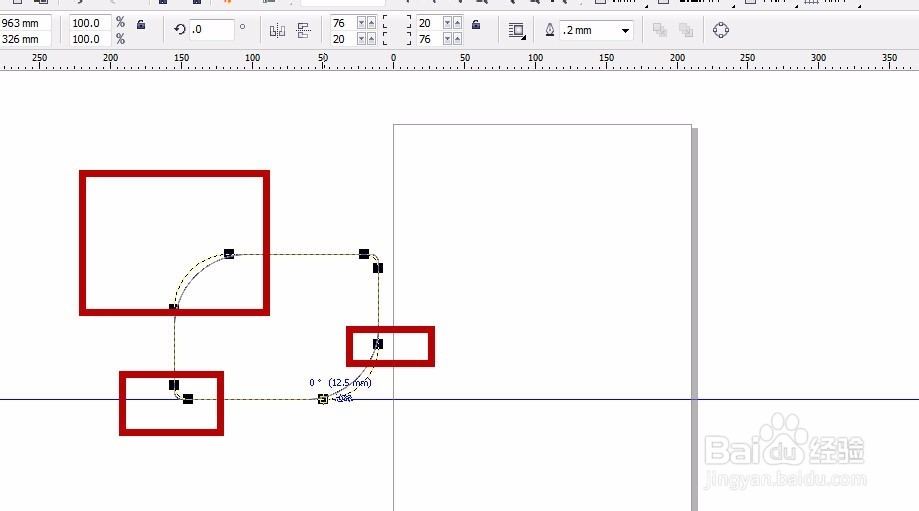Select the right edge node just below top-right corner

pos(378,268)
